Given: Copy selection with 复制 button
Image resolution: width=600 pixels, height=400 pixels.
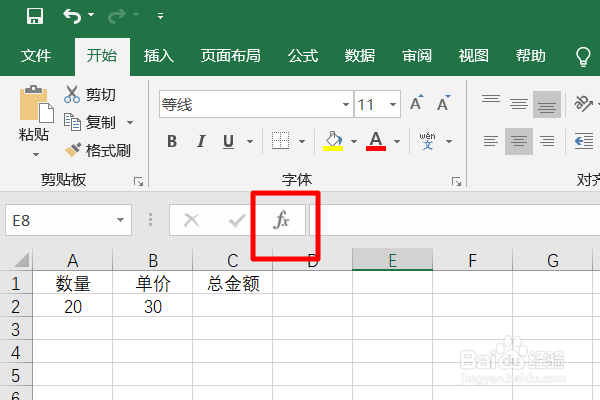Looking at the screenshot, I should pos(90,122).
